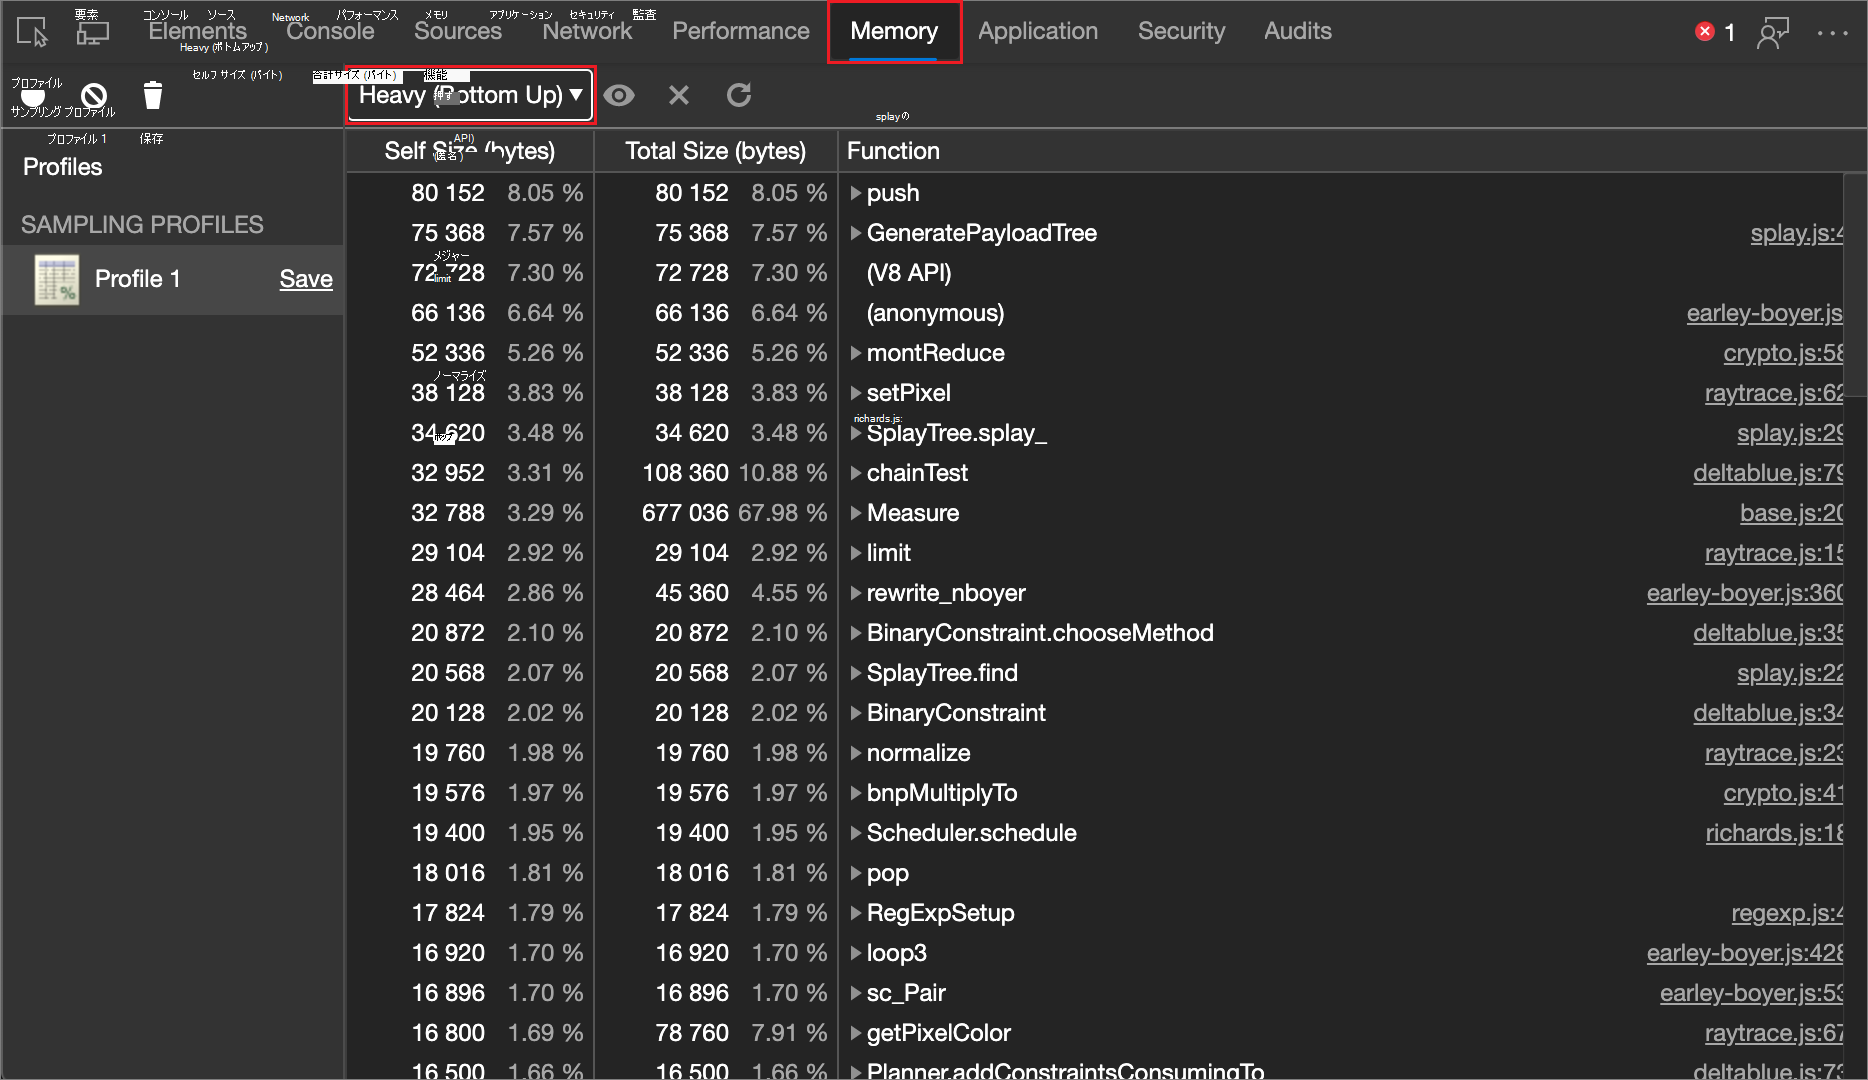Expand the montReduce function row
1868x1080 pixels.
pos(856,353)
